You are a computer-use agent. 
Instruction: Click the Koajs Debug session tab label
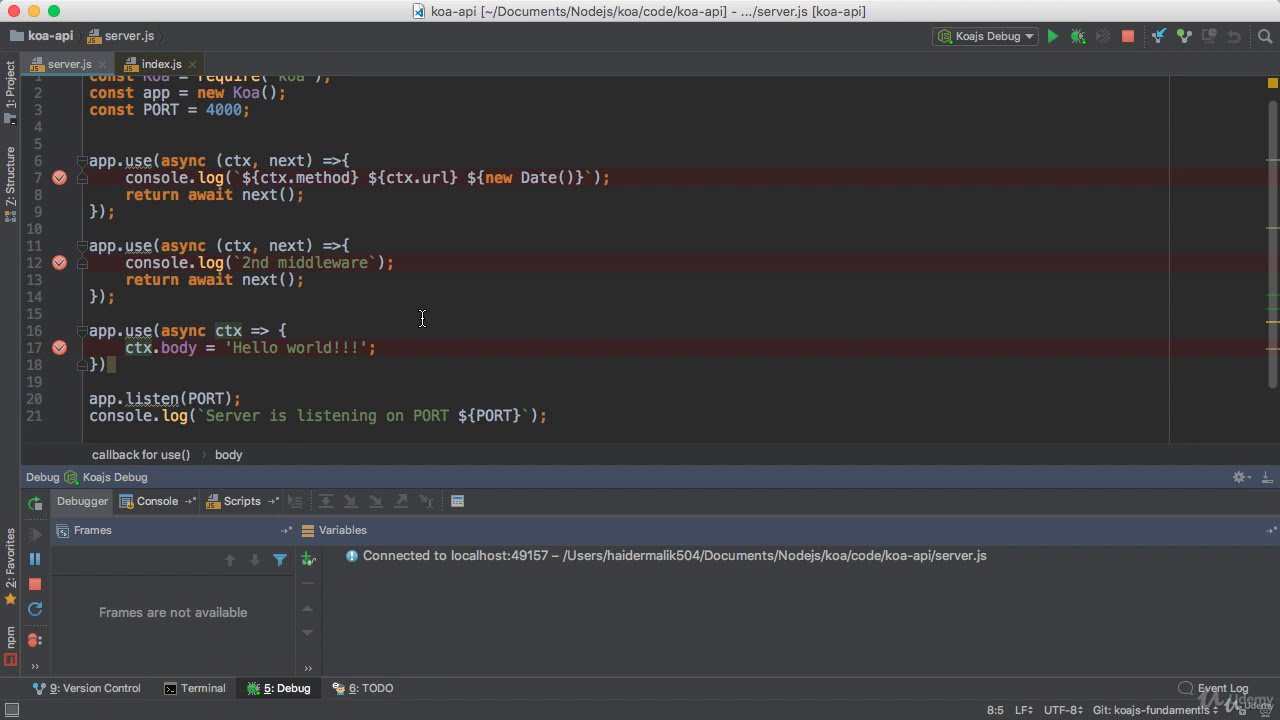(106, 478)
